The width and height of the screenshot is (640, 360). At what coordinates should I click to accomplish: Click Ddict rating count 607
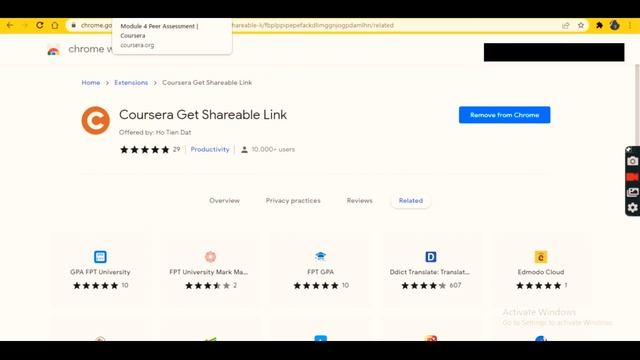[455, 285]
